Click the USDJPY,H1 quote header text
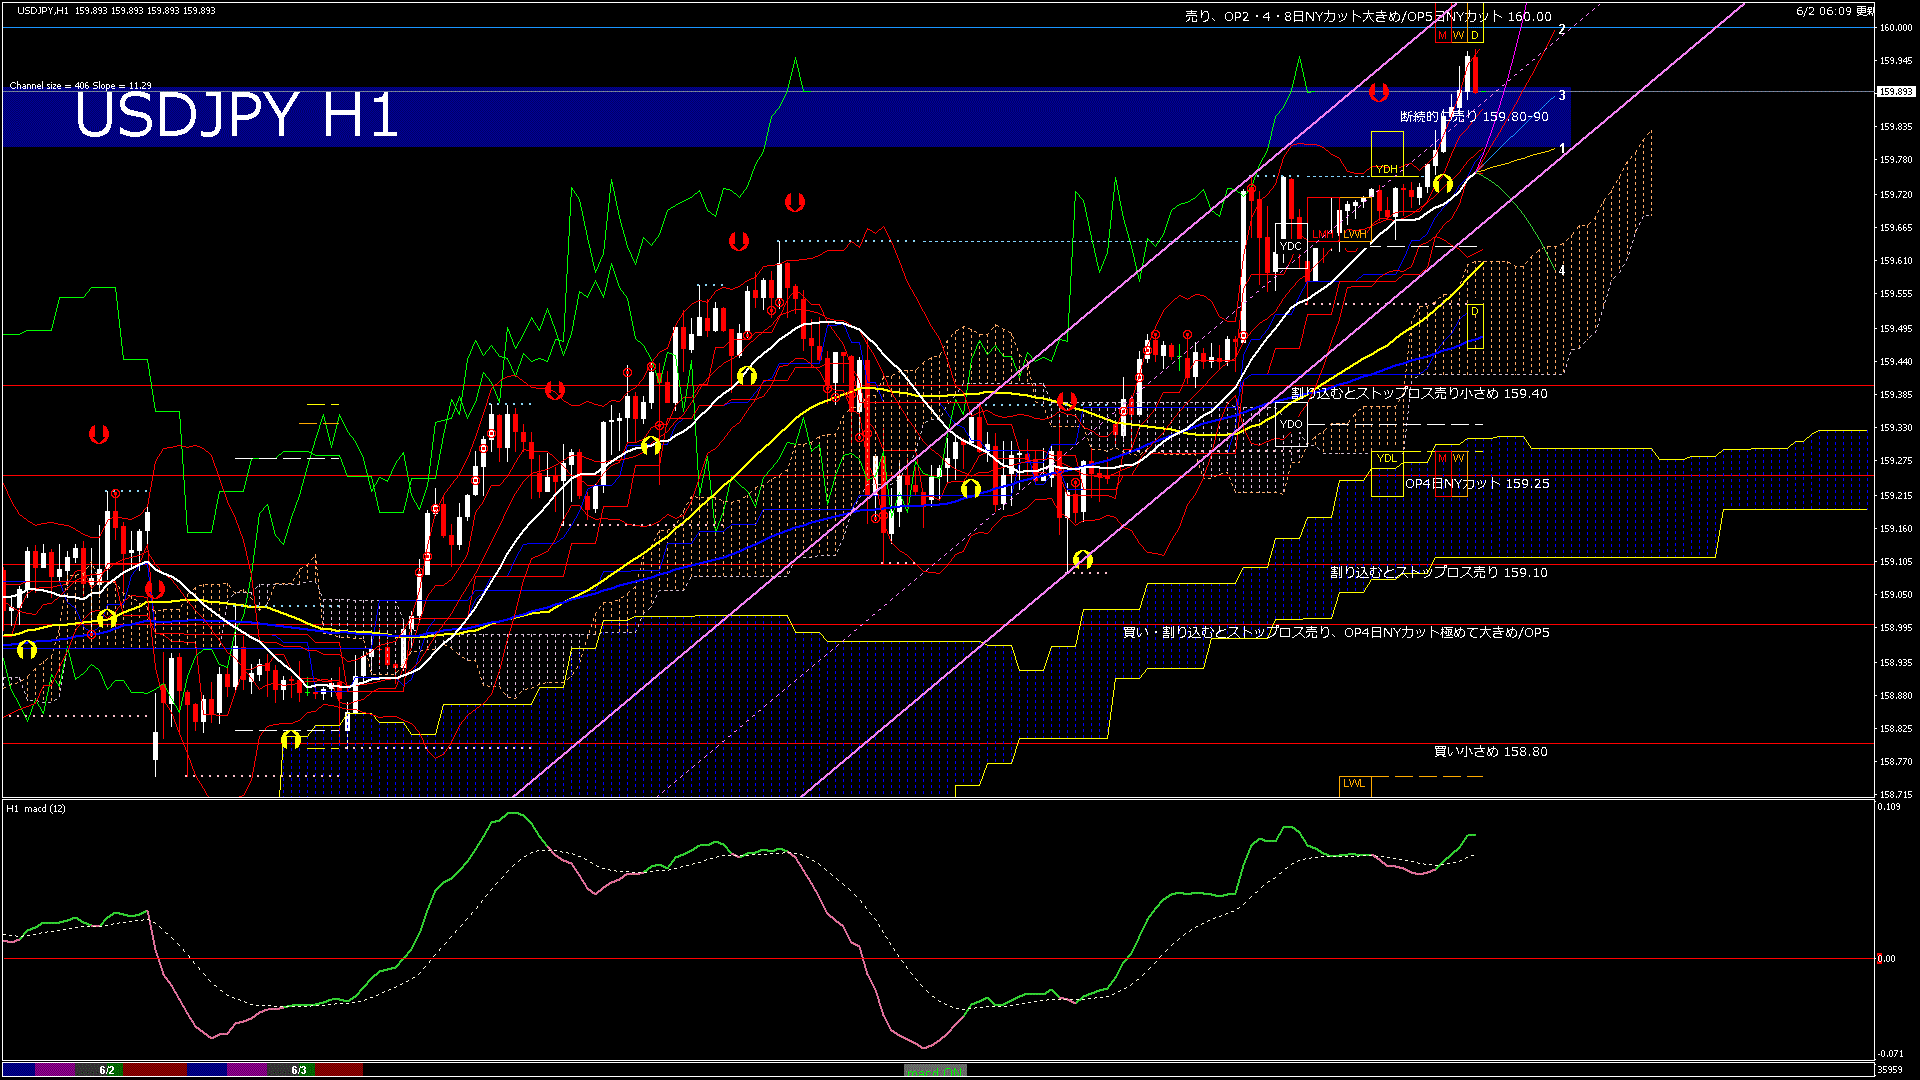 [116, 10]
